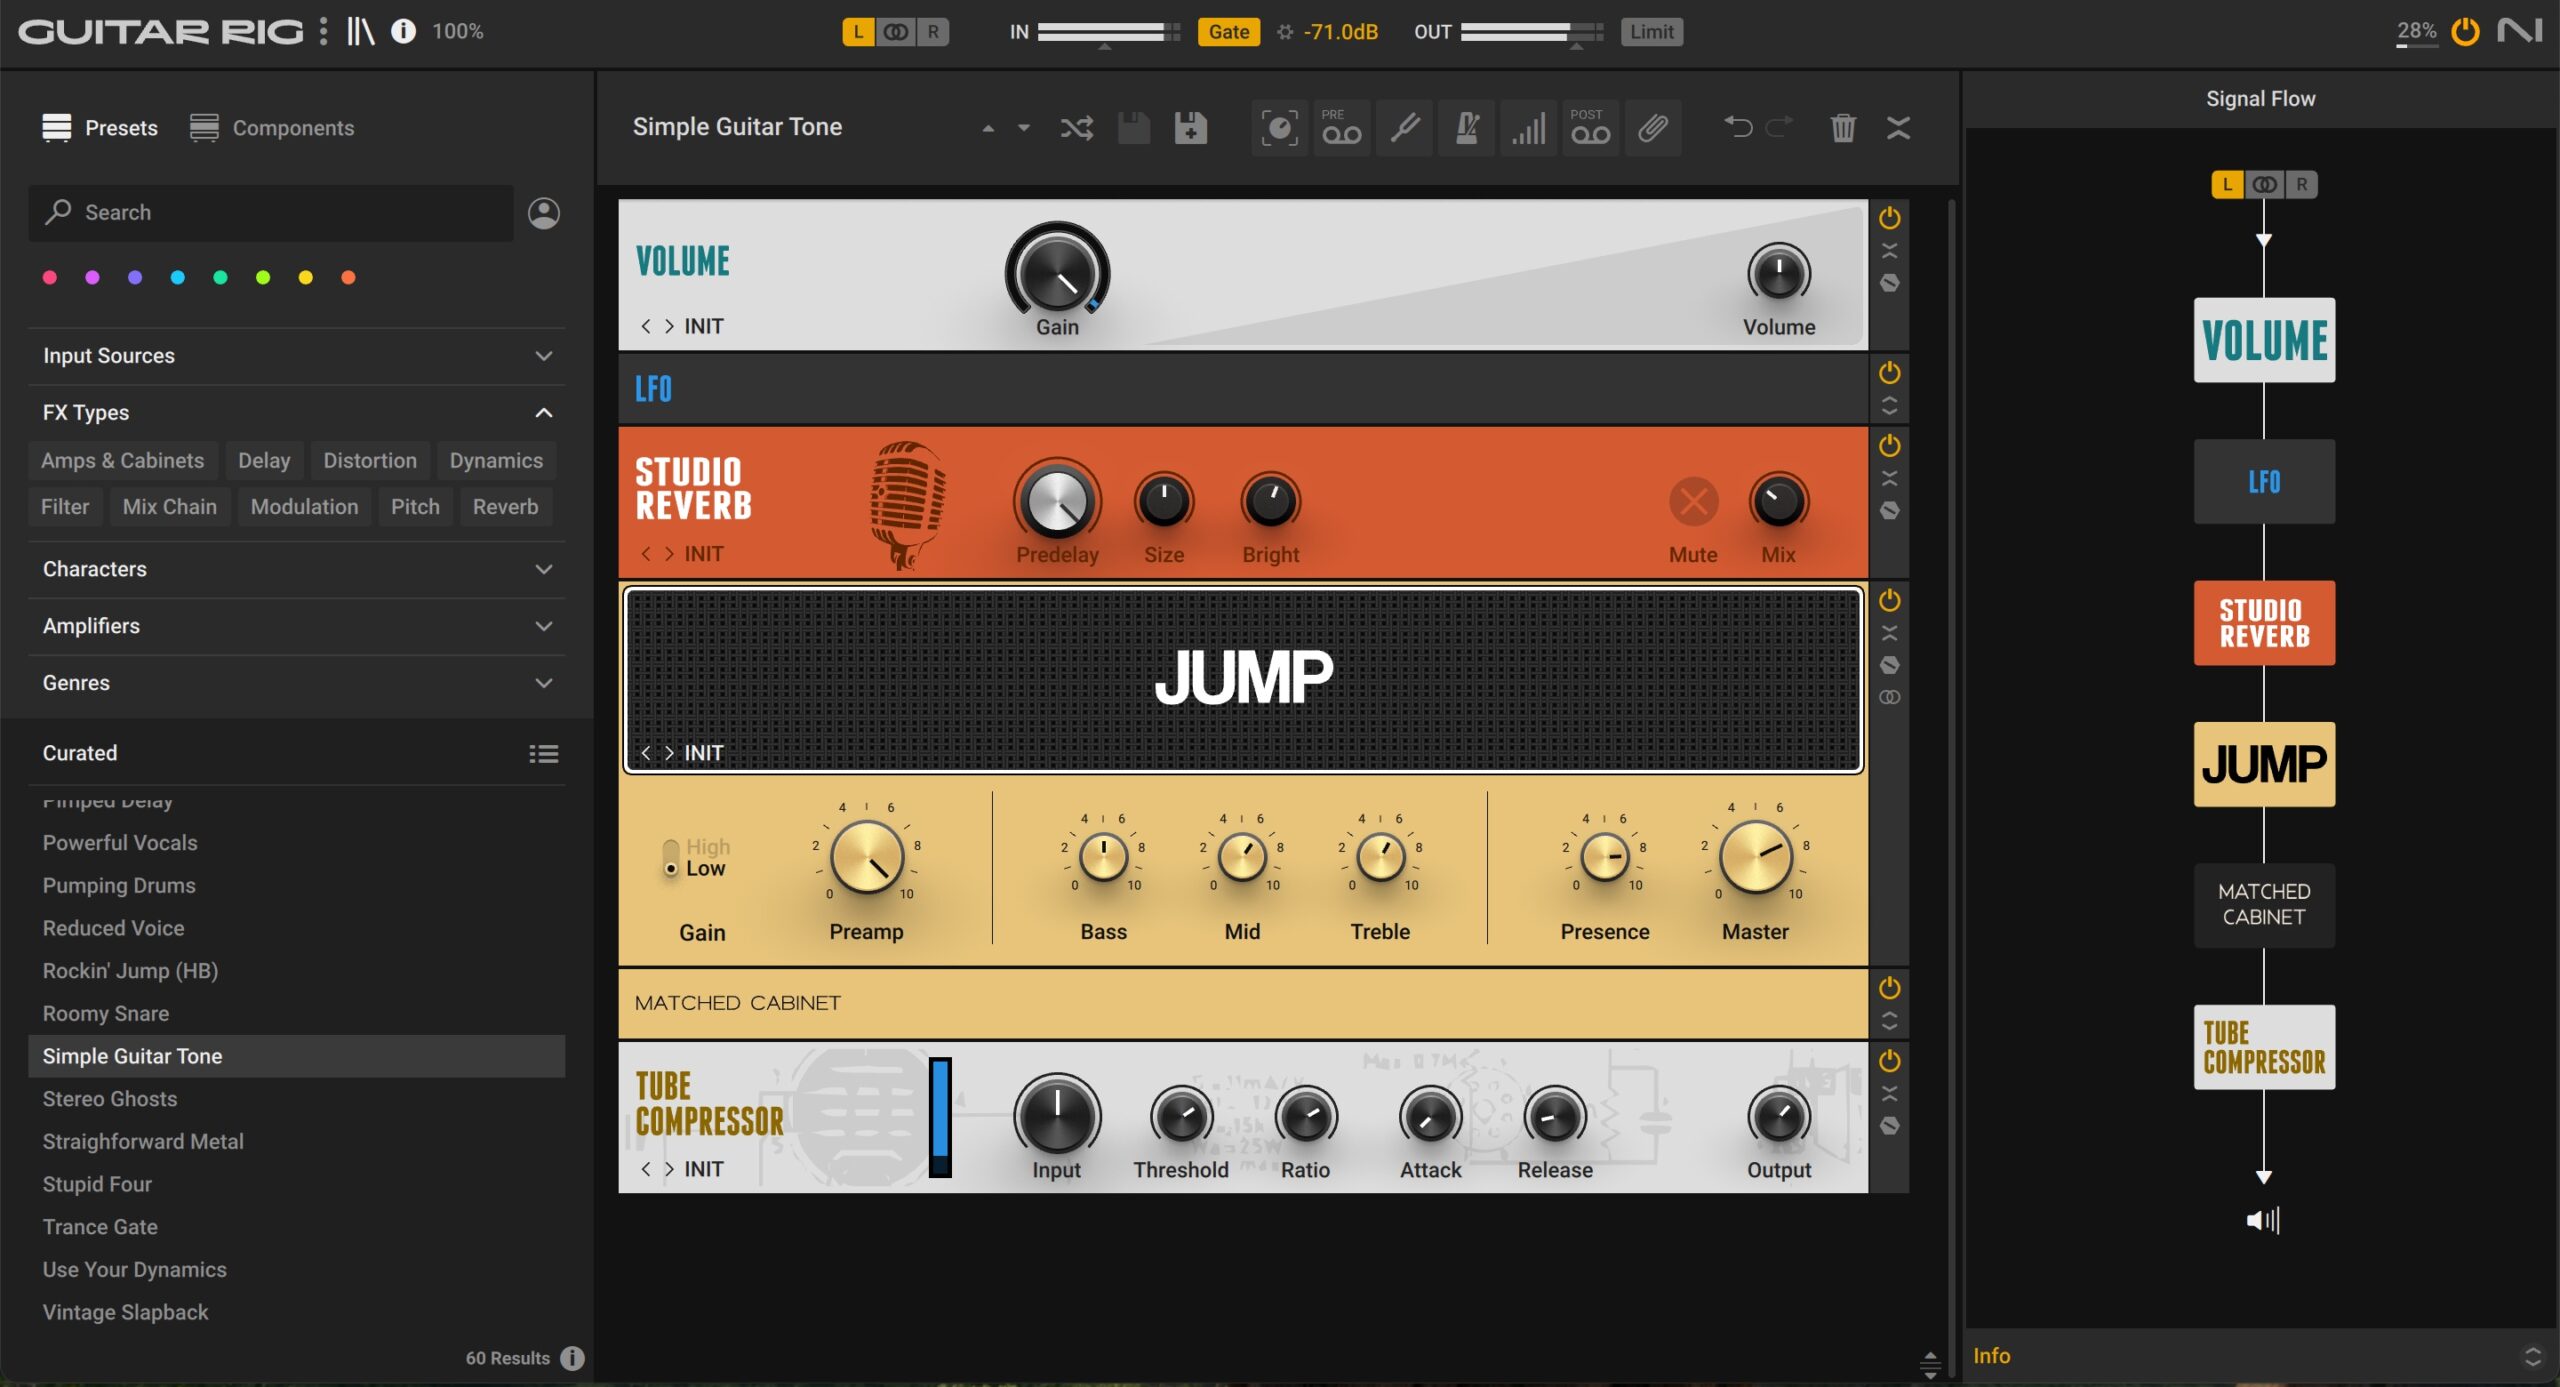2560x1387 pixels.
Task: Toggle the Gate button in header
Action: (x=1228, y=32)
